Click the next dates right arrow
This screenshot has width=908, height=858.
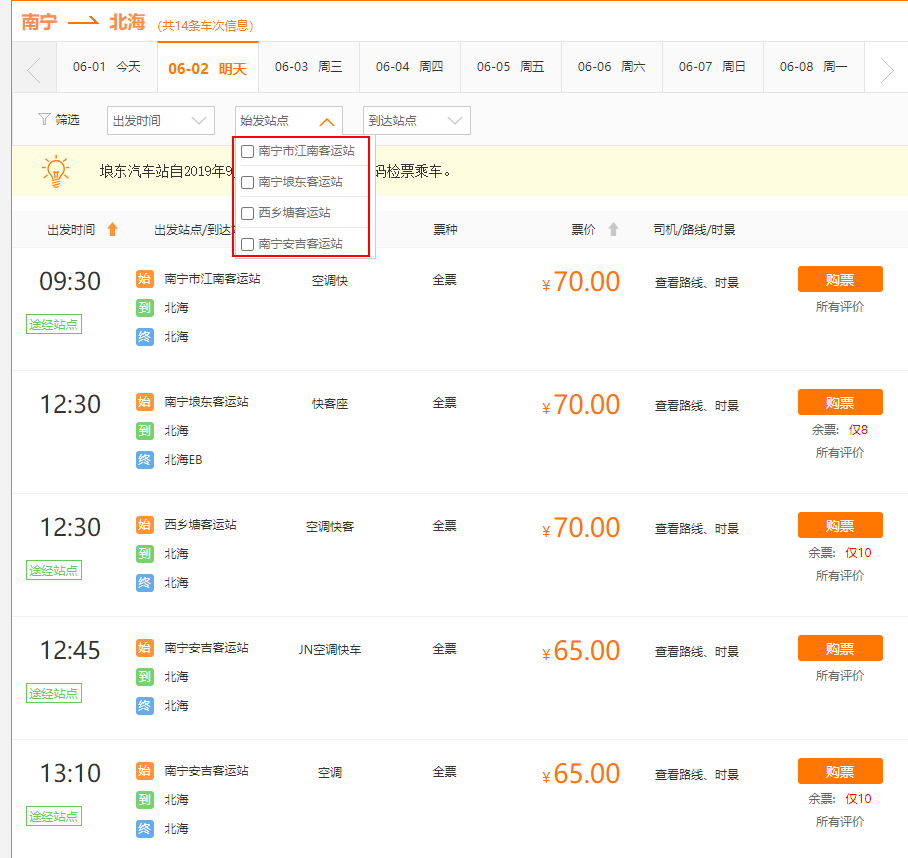[x=886, y=70]
